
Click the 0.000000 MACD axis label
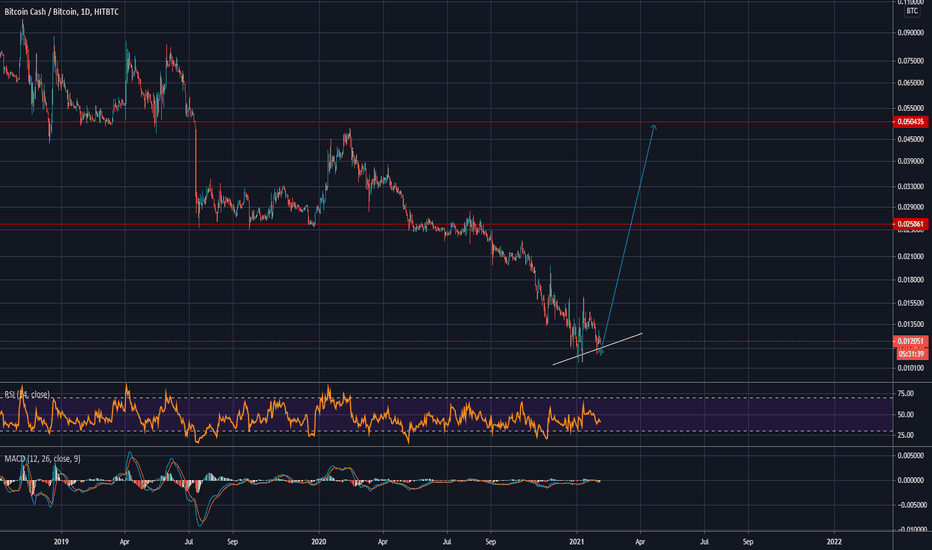coord(911,480)
